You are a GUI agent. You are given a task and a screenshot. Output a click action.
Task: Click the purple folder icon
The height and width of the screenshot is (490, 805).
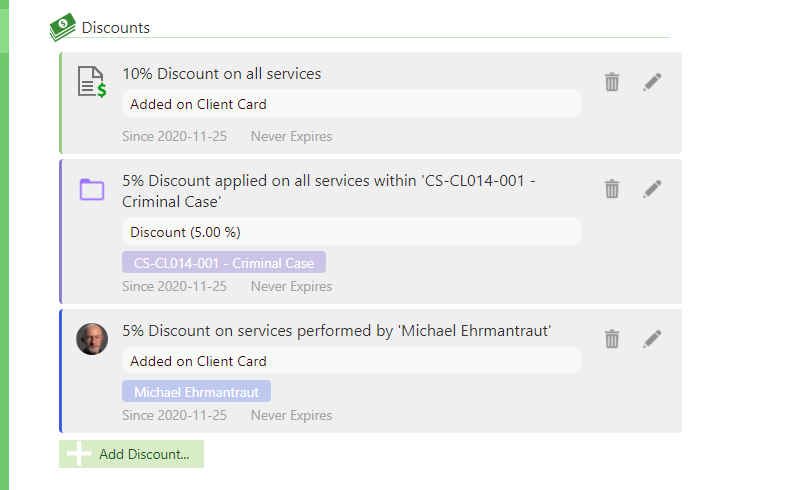point(92,189)
